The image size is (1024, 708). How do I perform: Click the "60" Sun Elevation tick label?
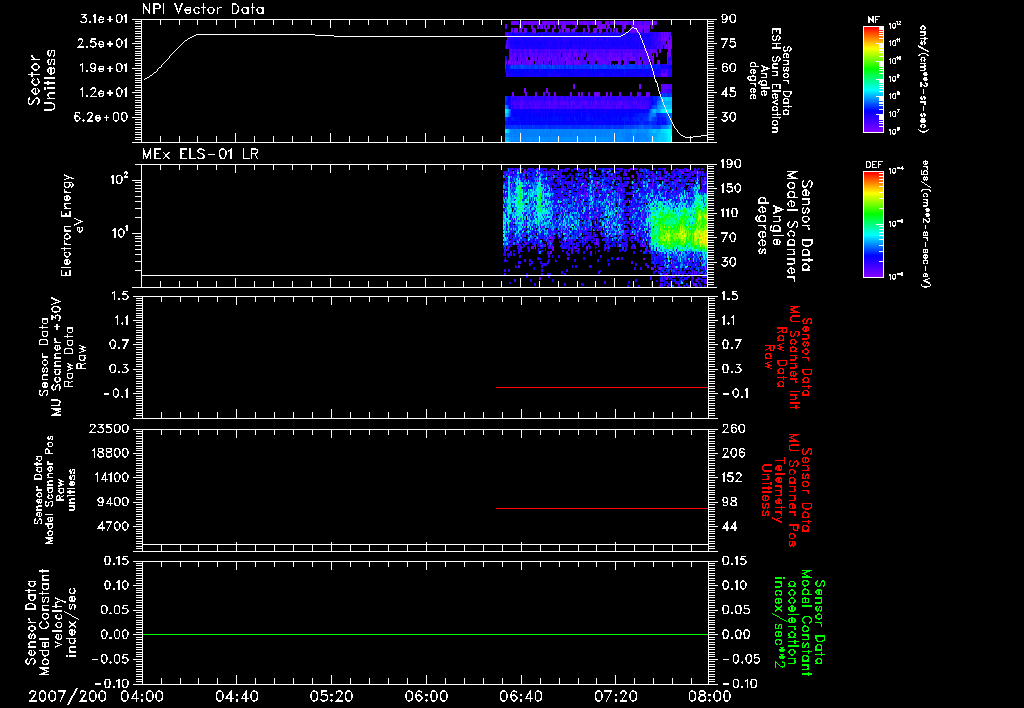tap(729, 68)
